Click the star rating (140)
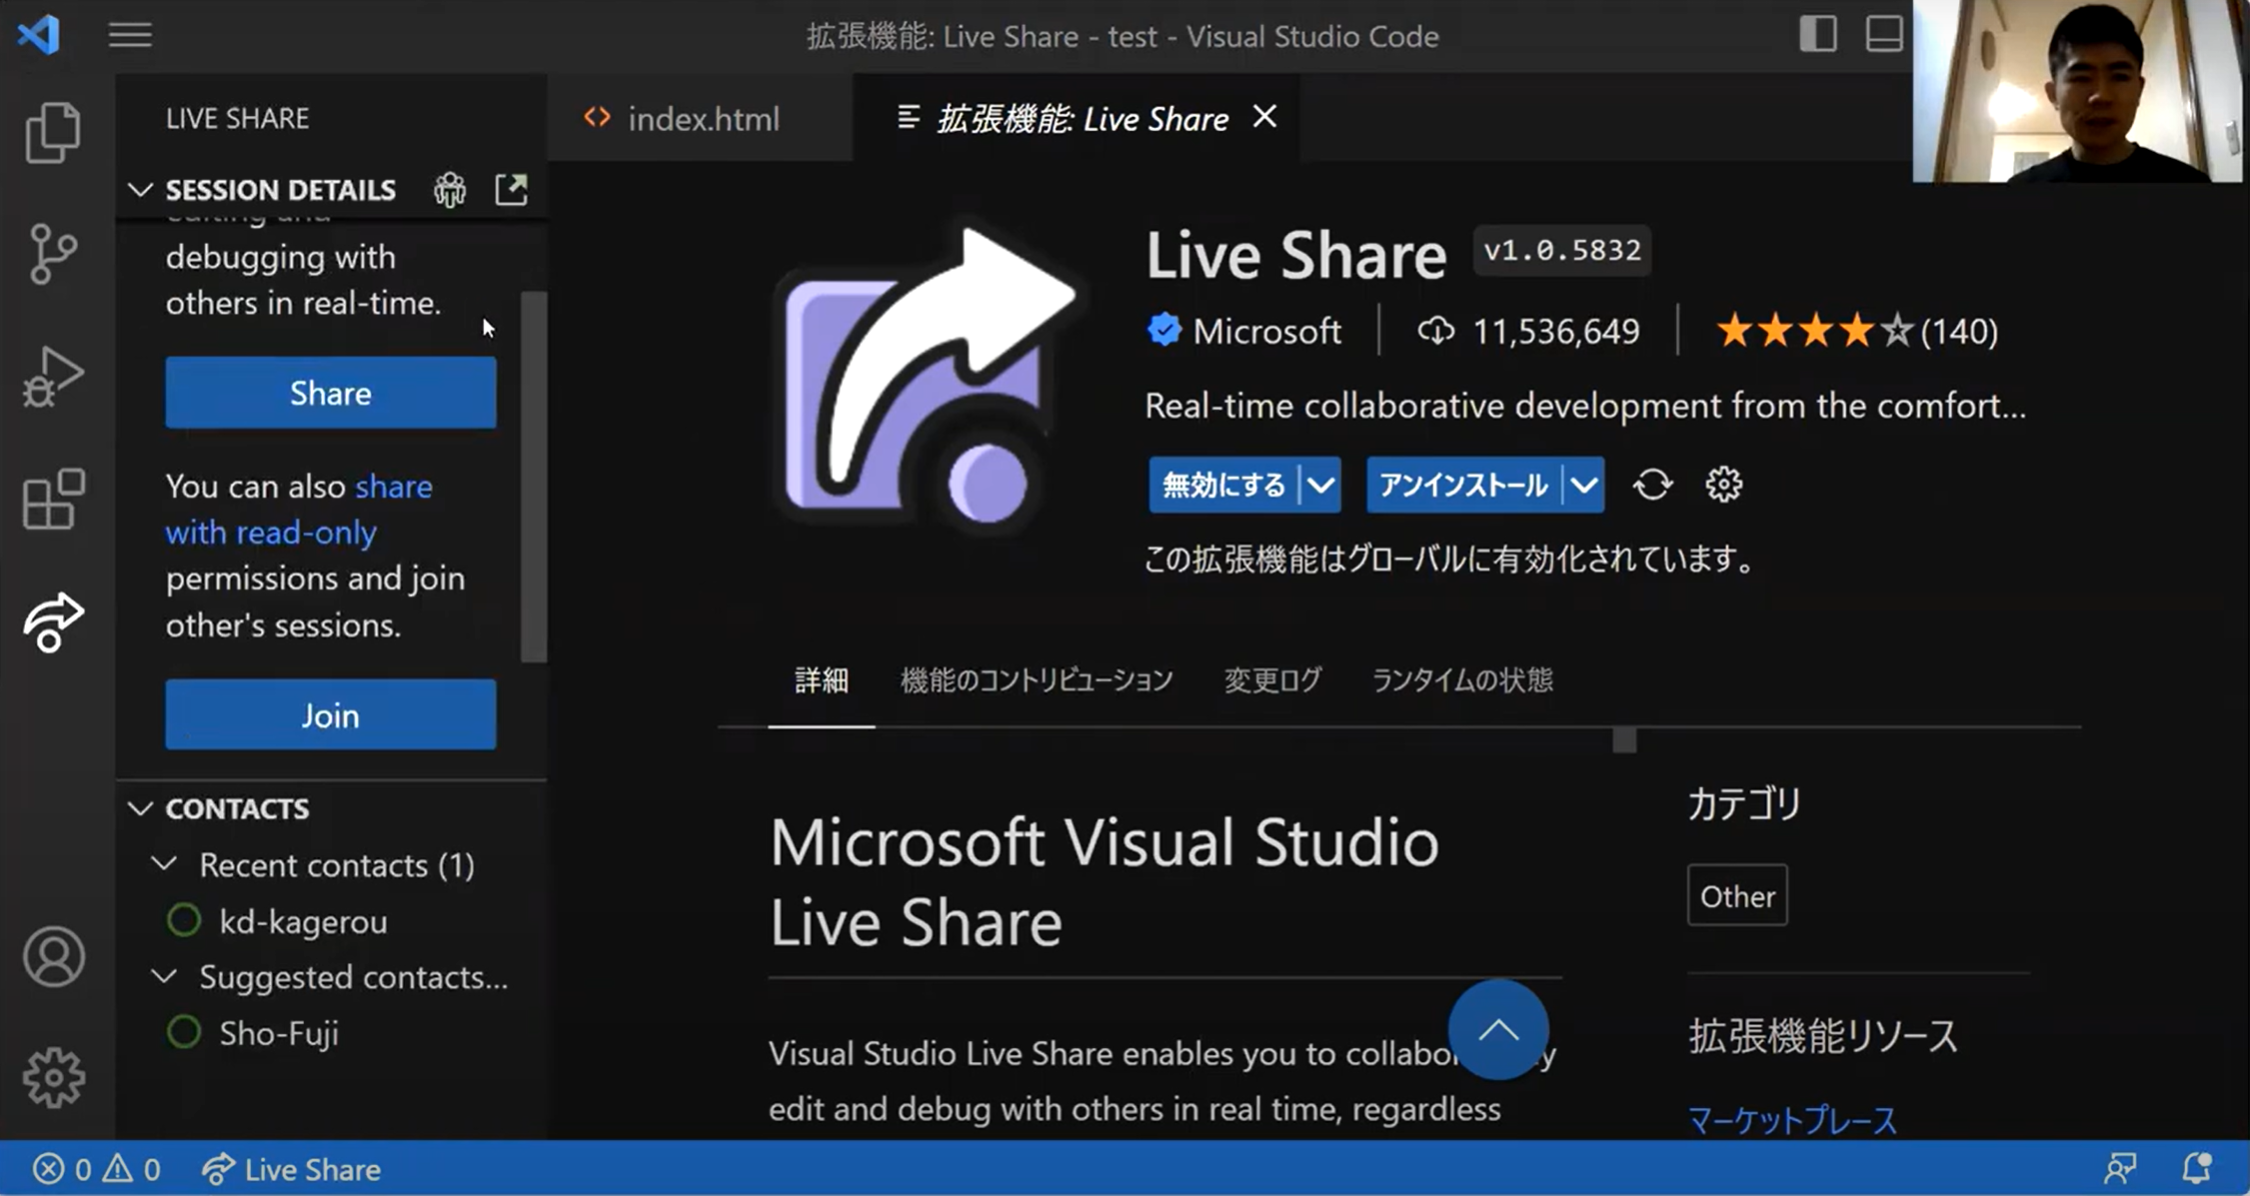Screen dimensions: 2250x1196 1857,331
